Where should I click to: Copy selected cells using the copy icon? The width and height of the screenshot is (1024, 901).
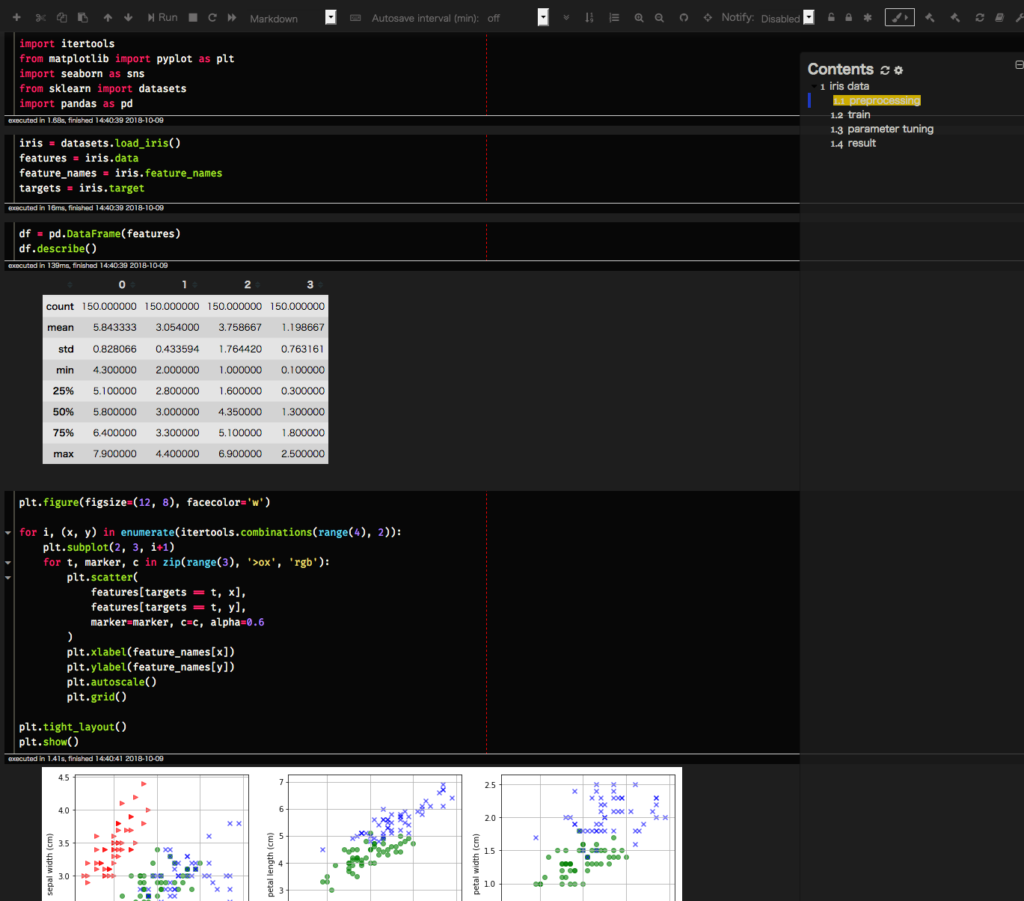click(61, 18)
